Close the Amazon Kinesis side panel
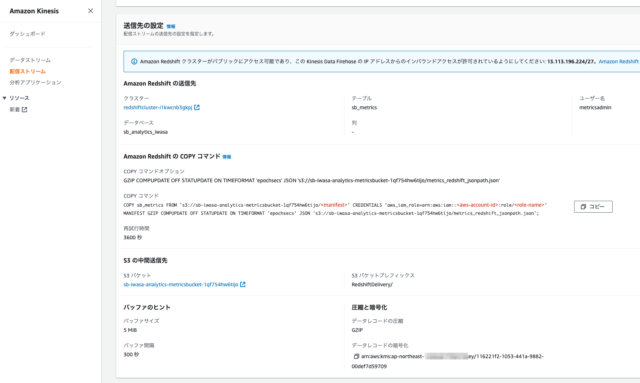 point(90,11)
